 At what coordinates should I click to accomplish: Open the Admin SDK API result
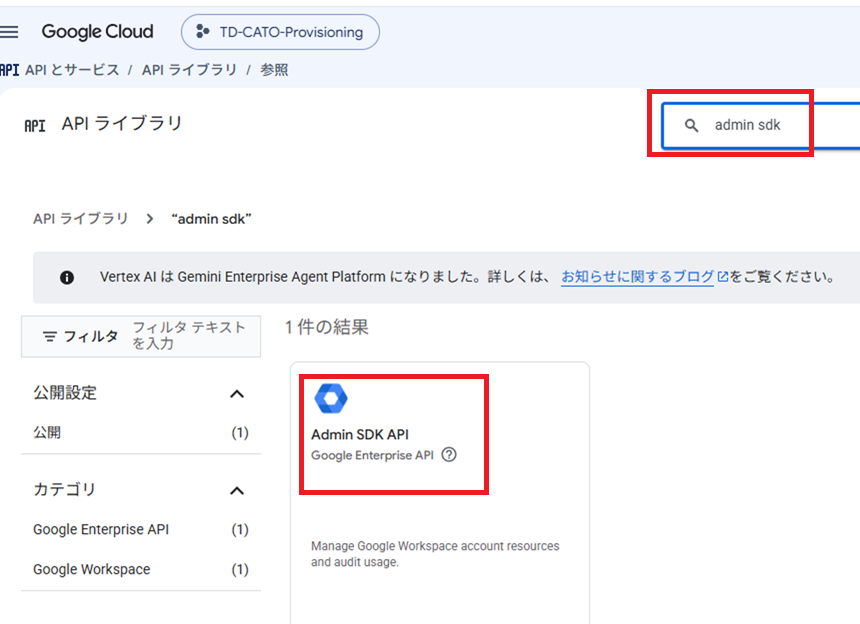coord(360,434)
